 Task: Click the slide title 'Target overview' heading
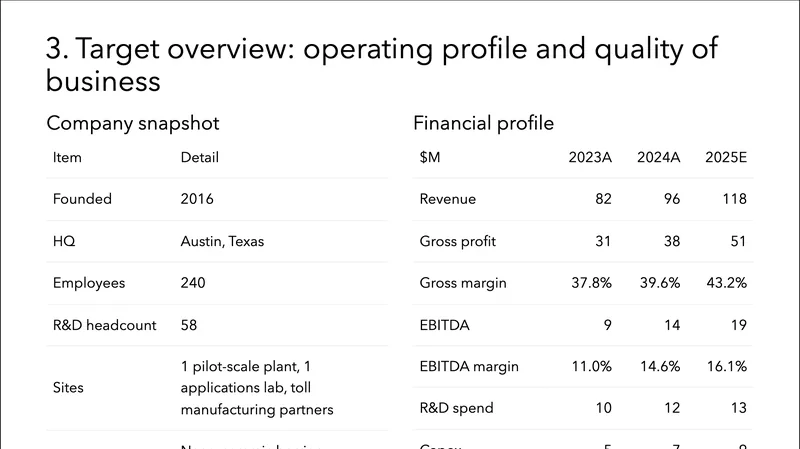382,65
